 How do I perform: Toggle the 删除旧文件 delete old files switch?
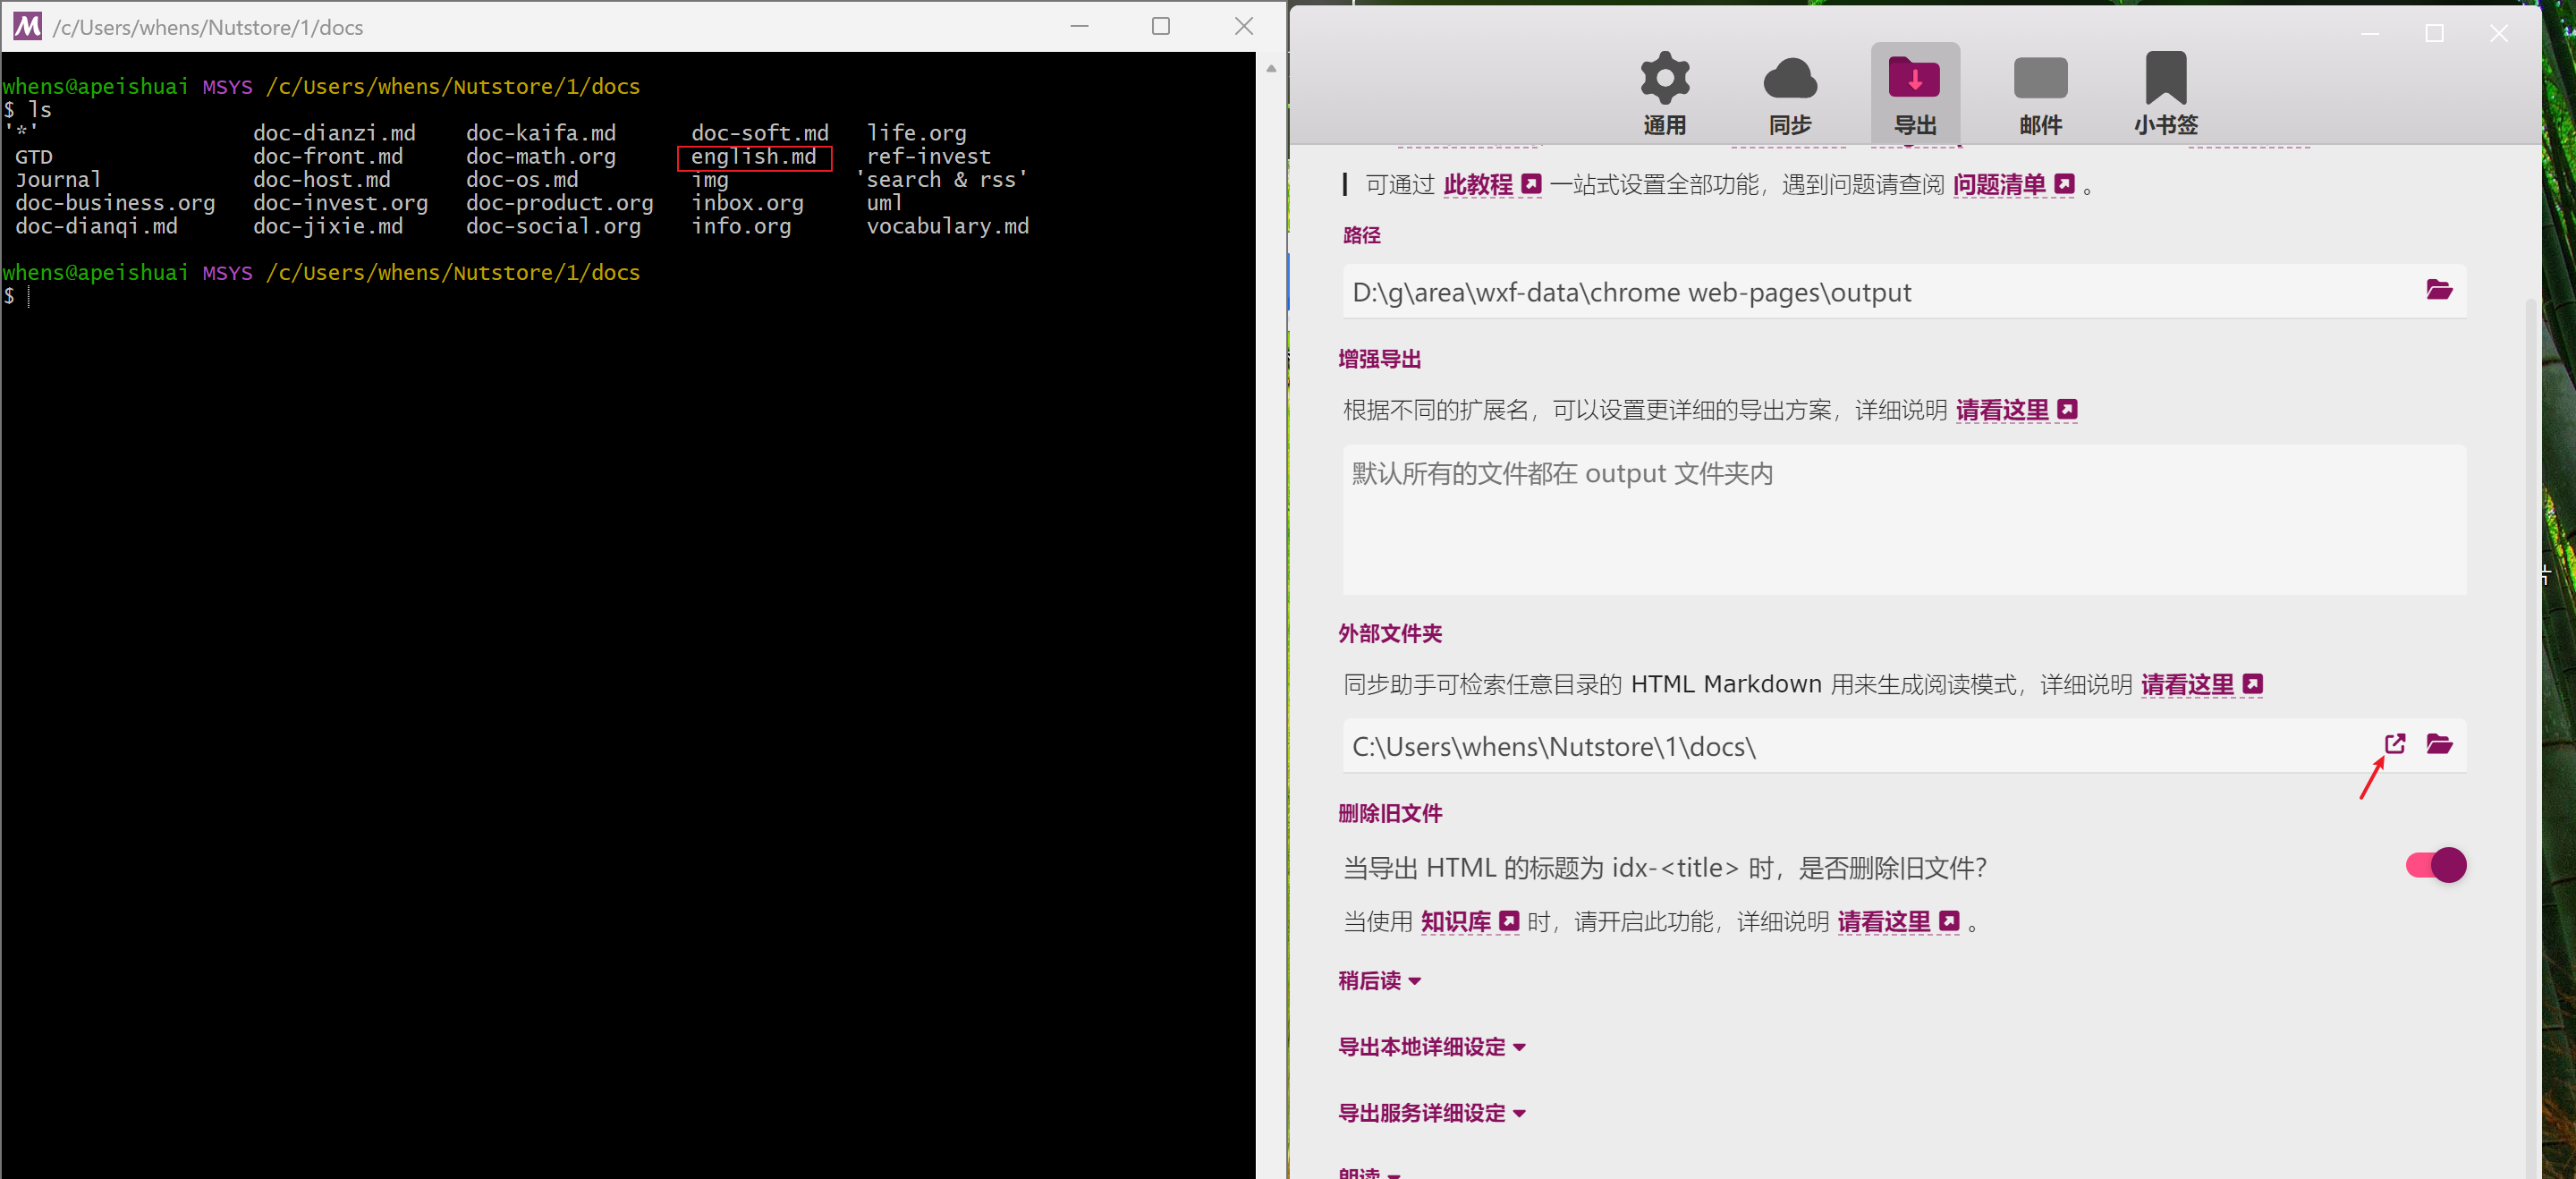click(x=2436, y=865)
